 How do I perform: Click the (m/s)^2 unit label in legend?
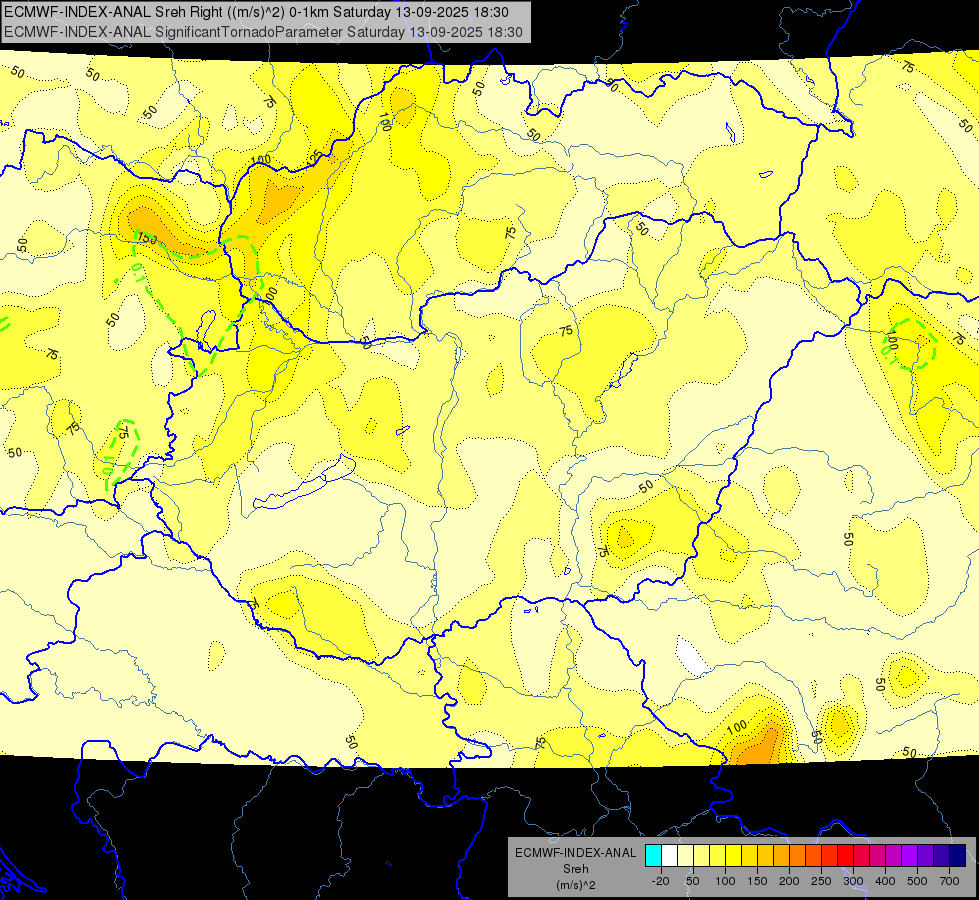pos(576,885)
